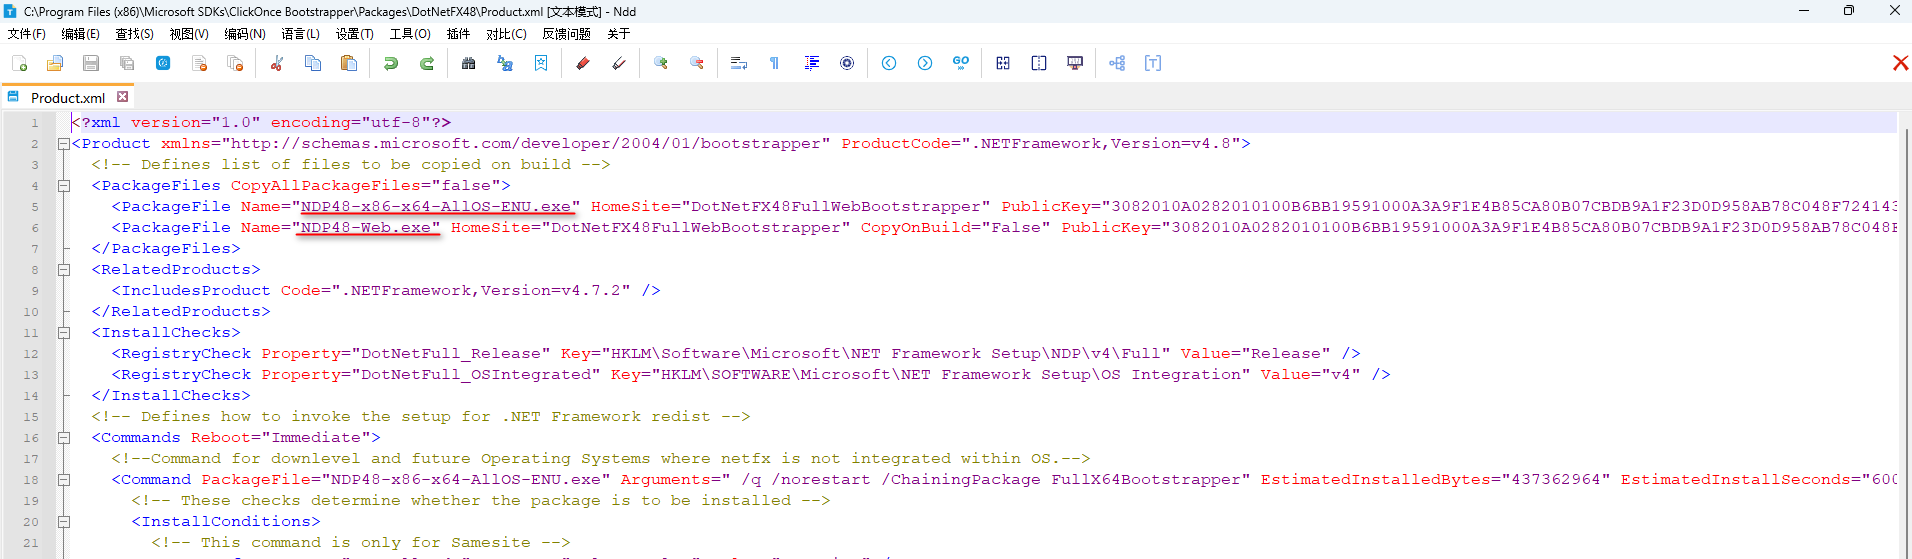Create a new file with toolbar icon
1912x559 pixels.
click(19, 63)
